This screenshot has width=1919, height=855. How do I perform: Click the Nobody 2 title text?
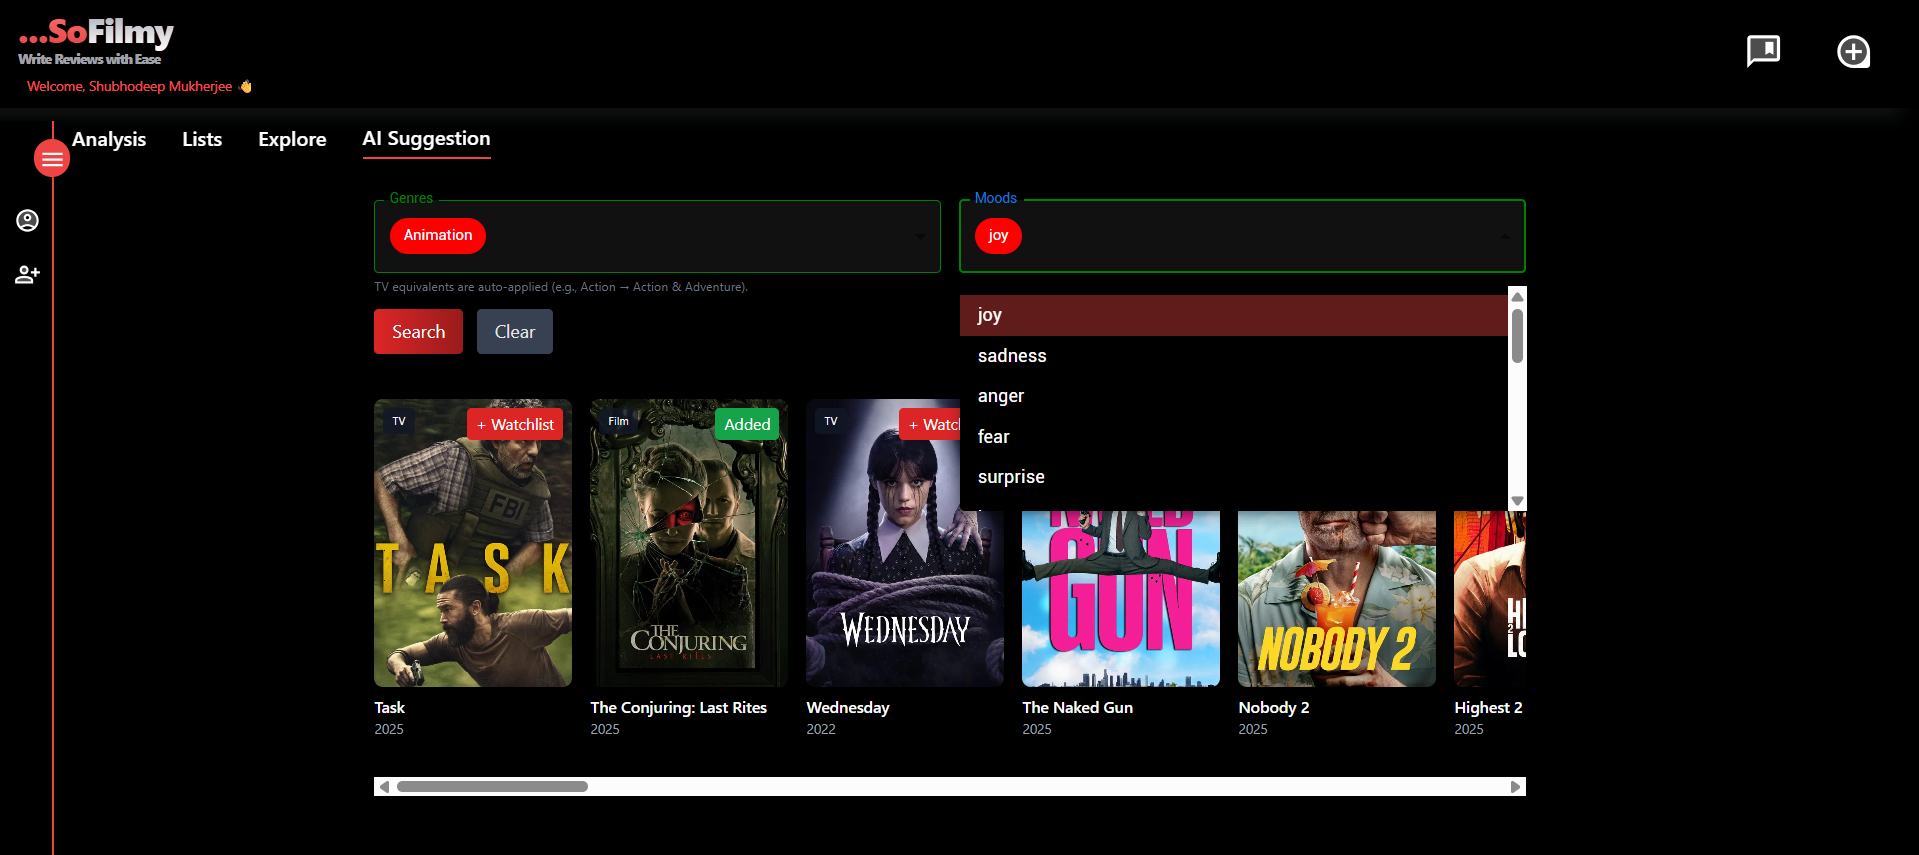click(x=1273, y=707)
